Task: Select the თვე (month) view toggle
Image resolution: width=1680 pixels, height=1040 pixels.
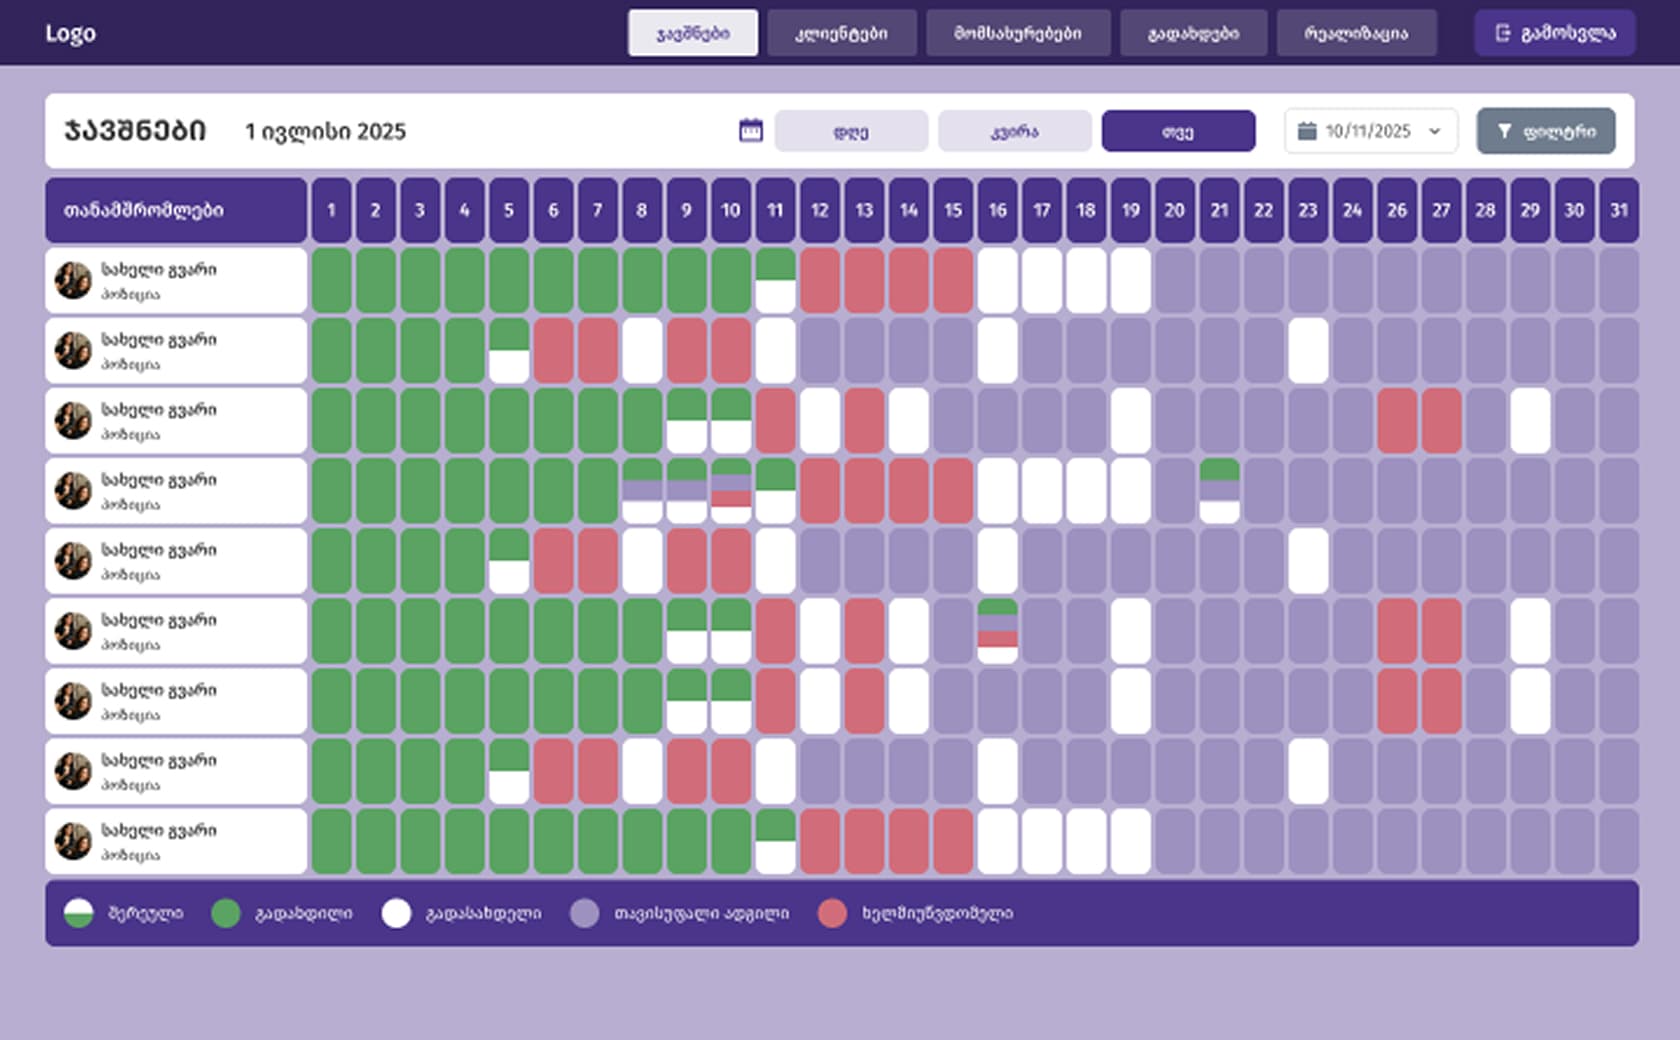Action: click(x=1178, y=131)
